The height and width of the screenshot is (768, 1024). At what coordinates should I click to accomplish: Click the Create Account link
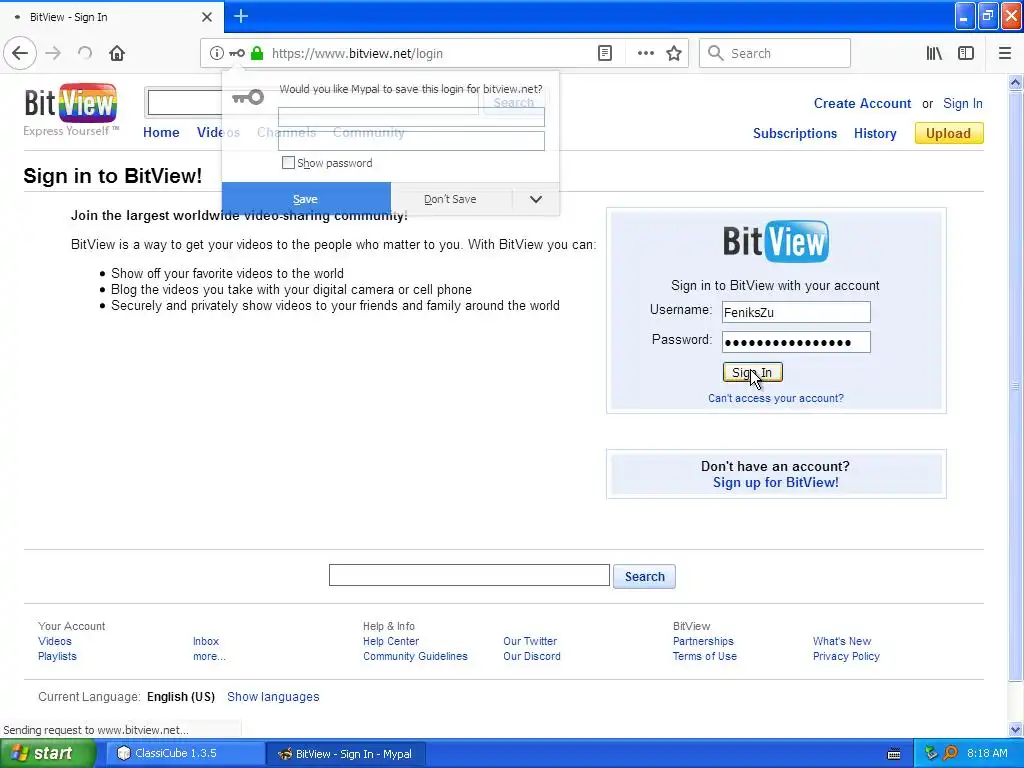(862, 103)
